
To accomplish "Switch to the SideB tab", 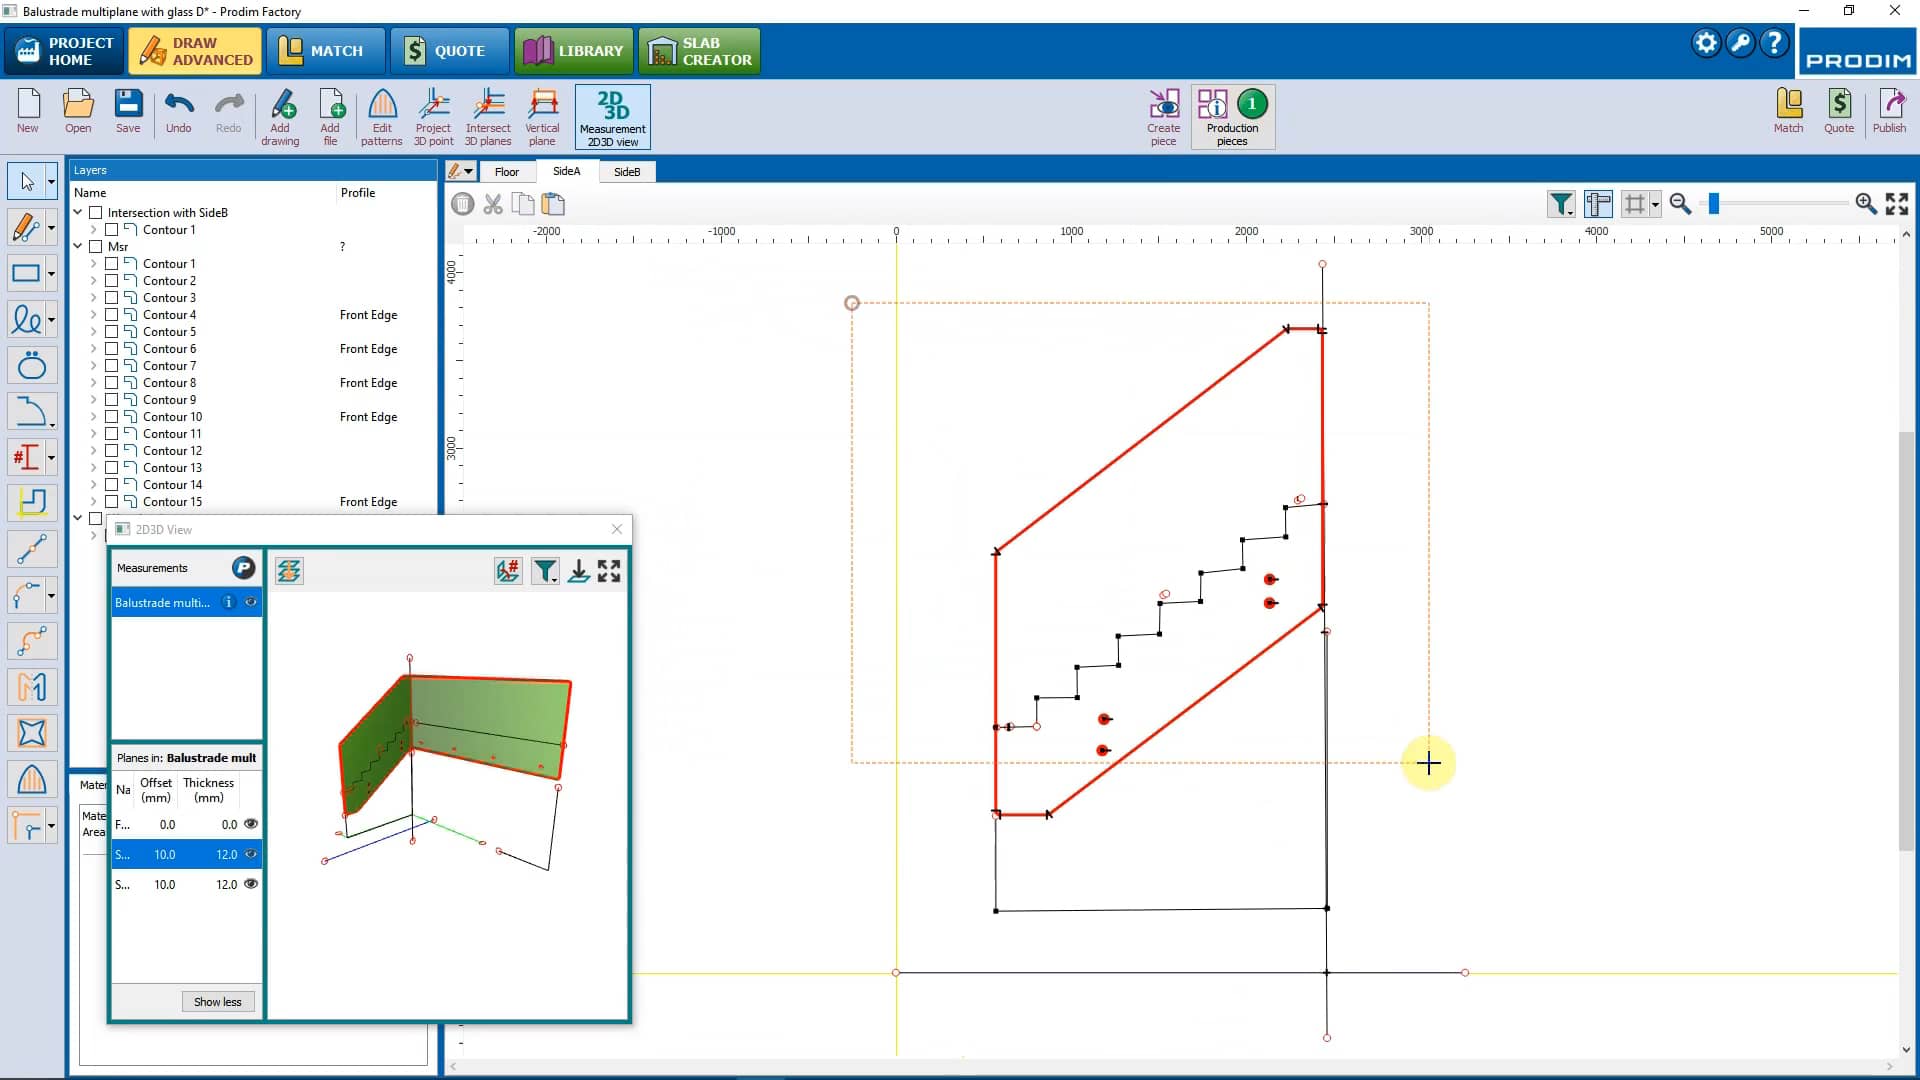I will (x=627, y=172).
